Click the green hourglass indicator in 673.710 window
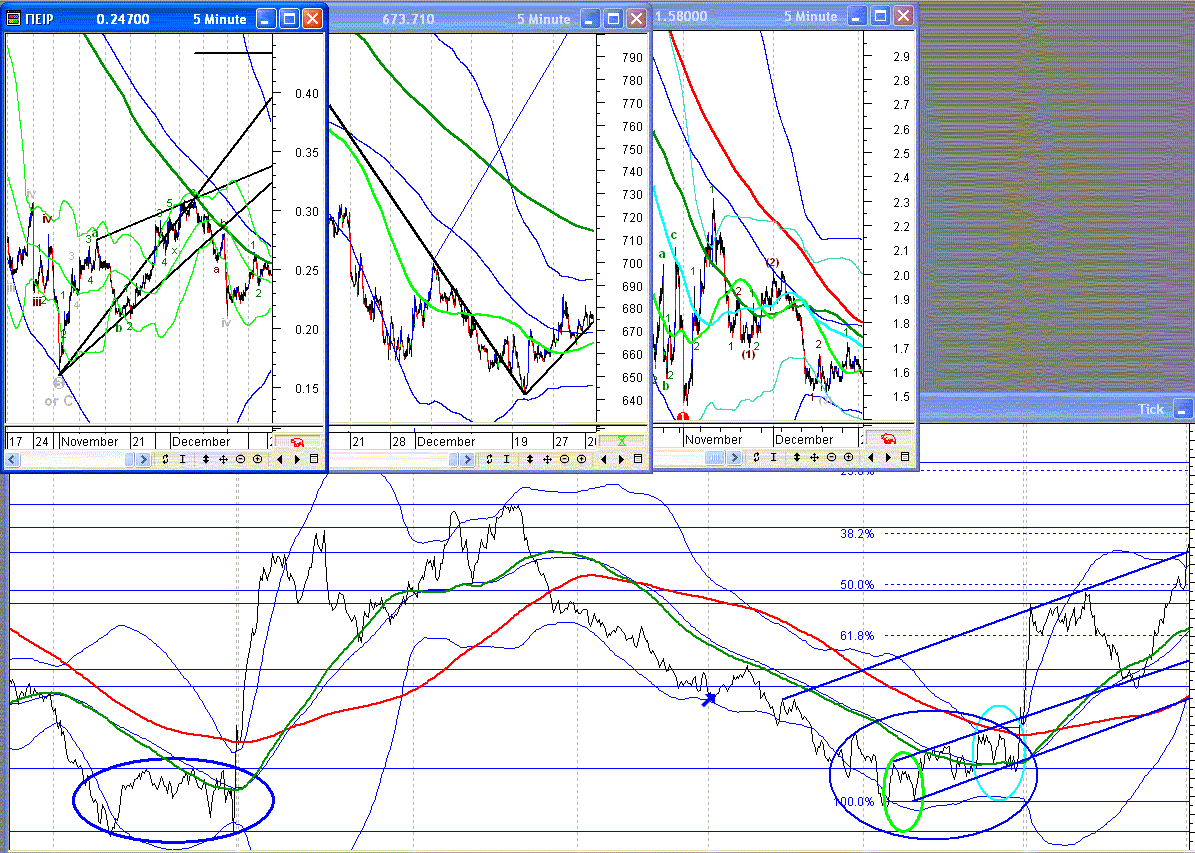The width and height of the screenshot is (1195, 853). pos(622,441)
